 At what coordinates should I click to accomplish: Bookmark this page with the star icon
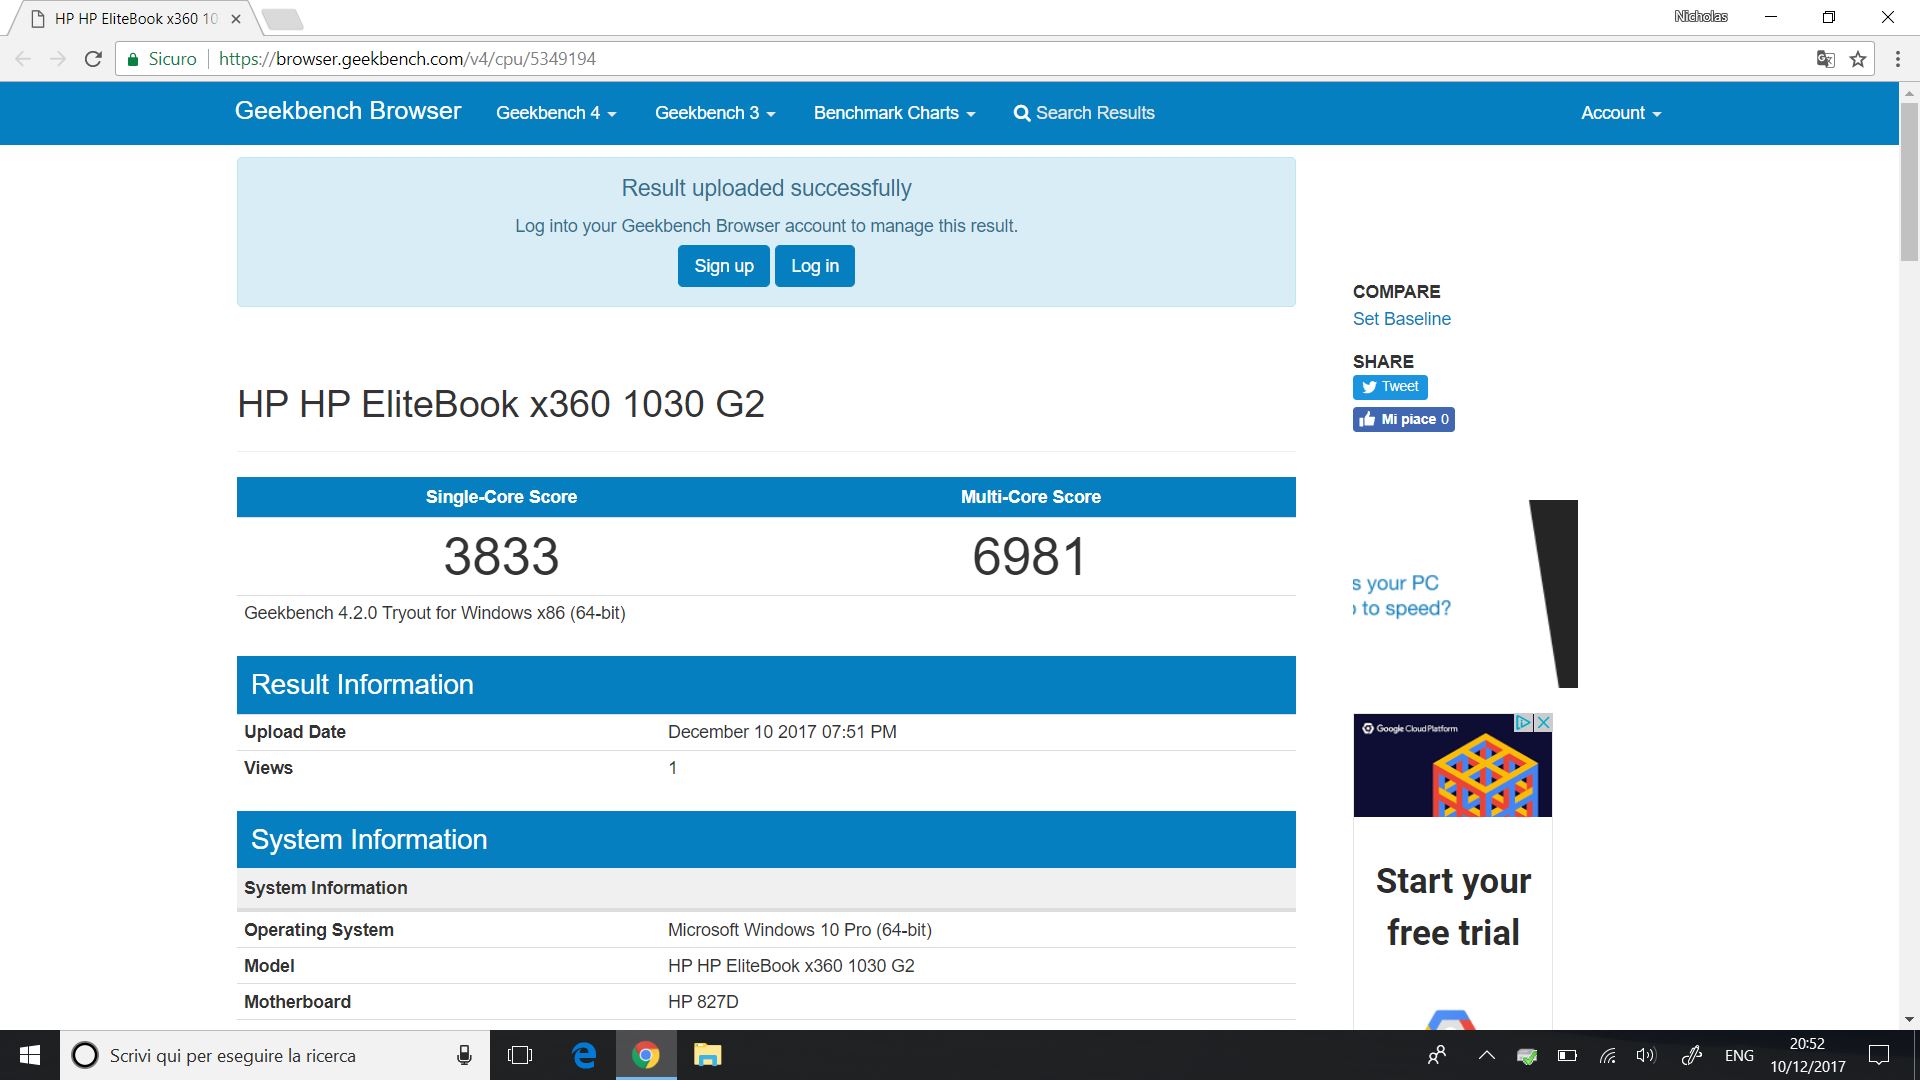tap(1858, 59)
